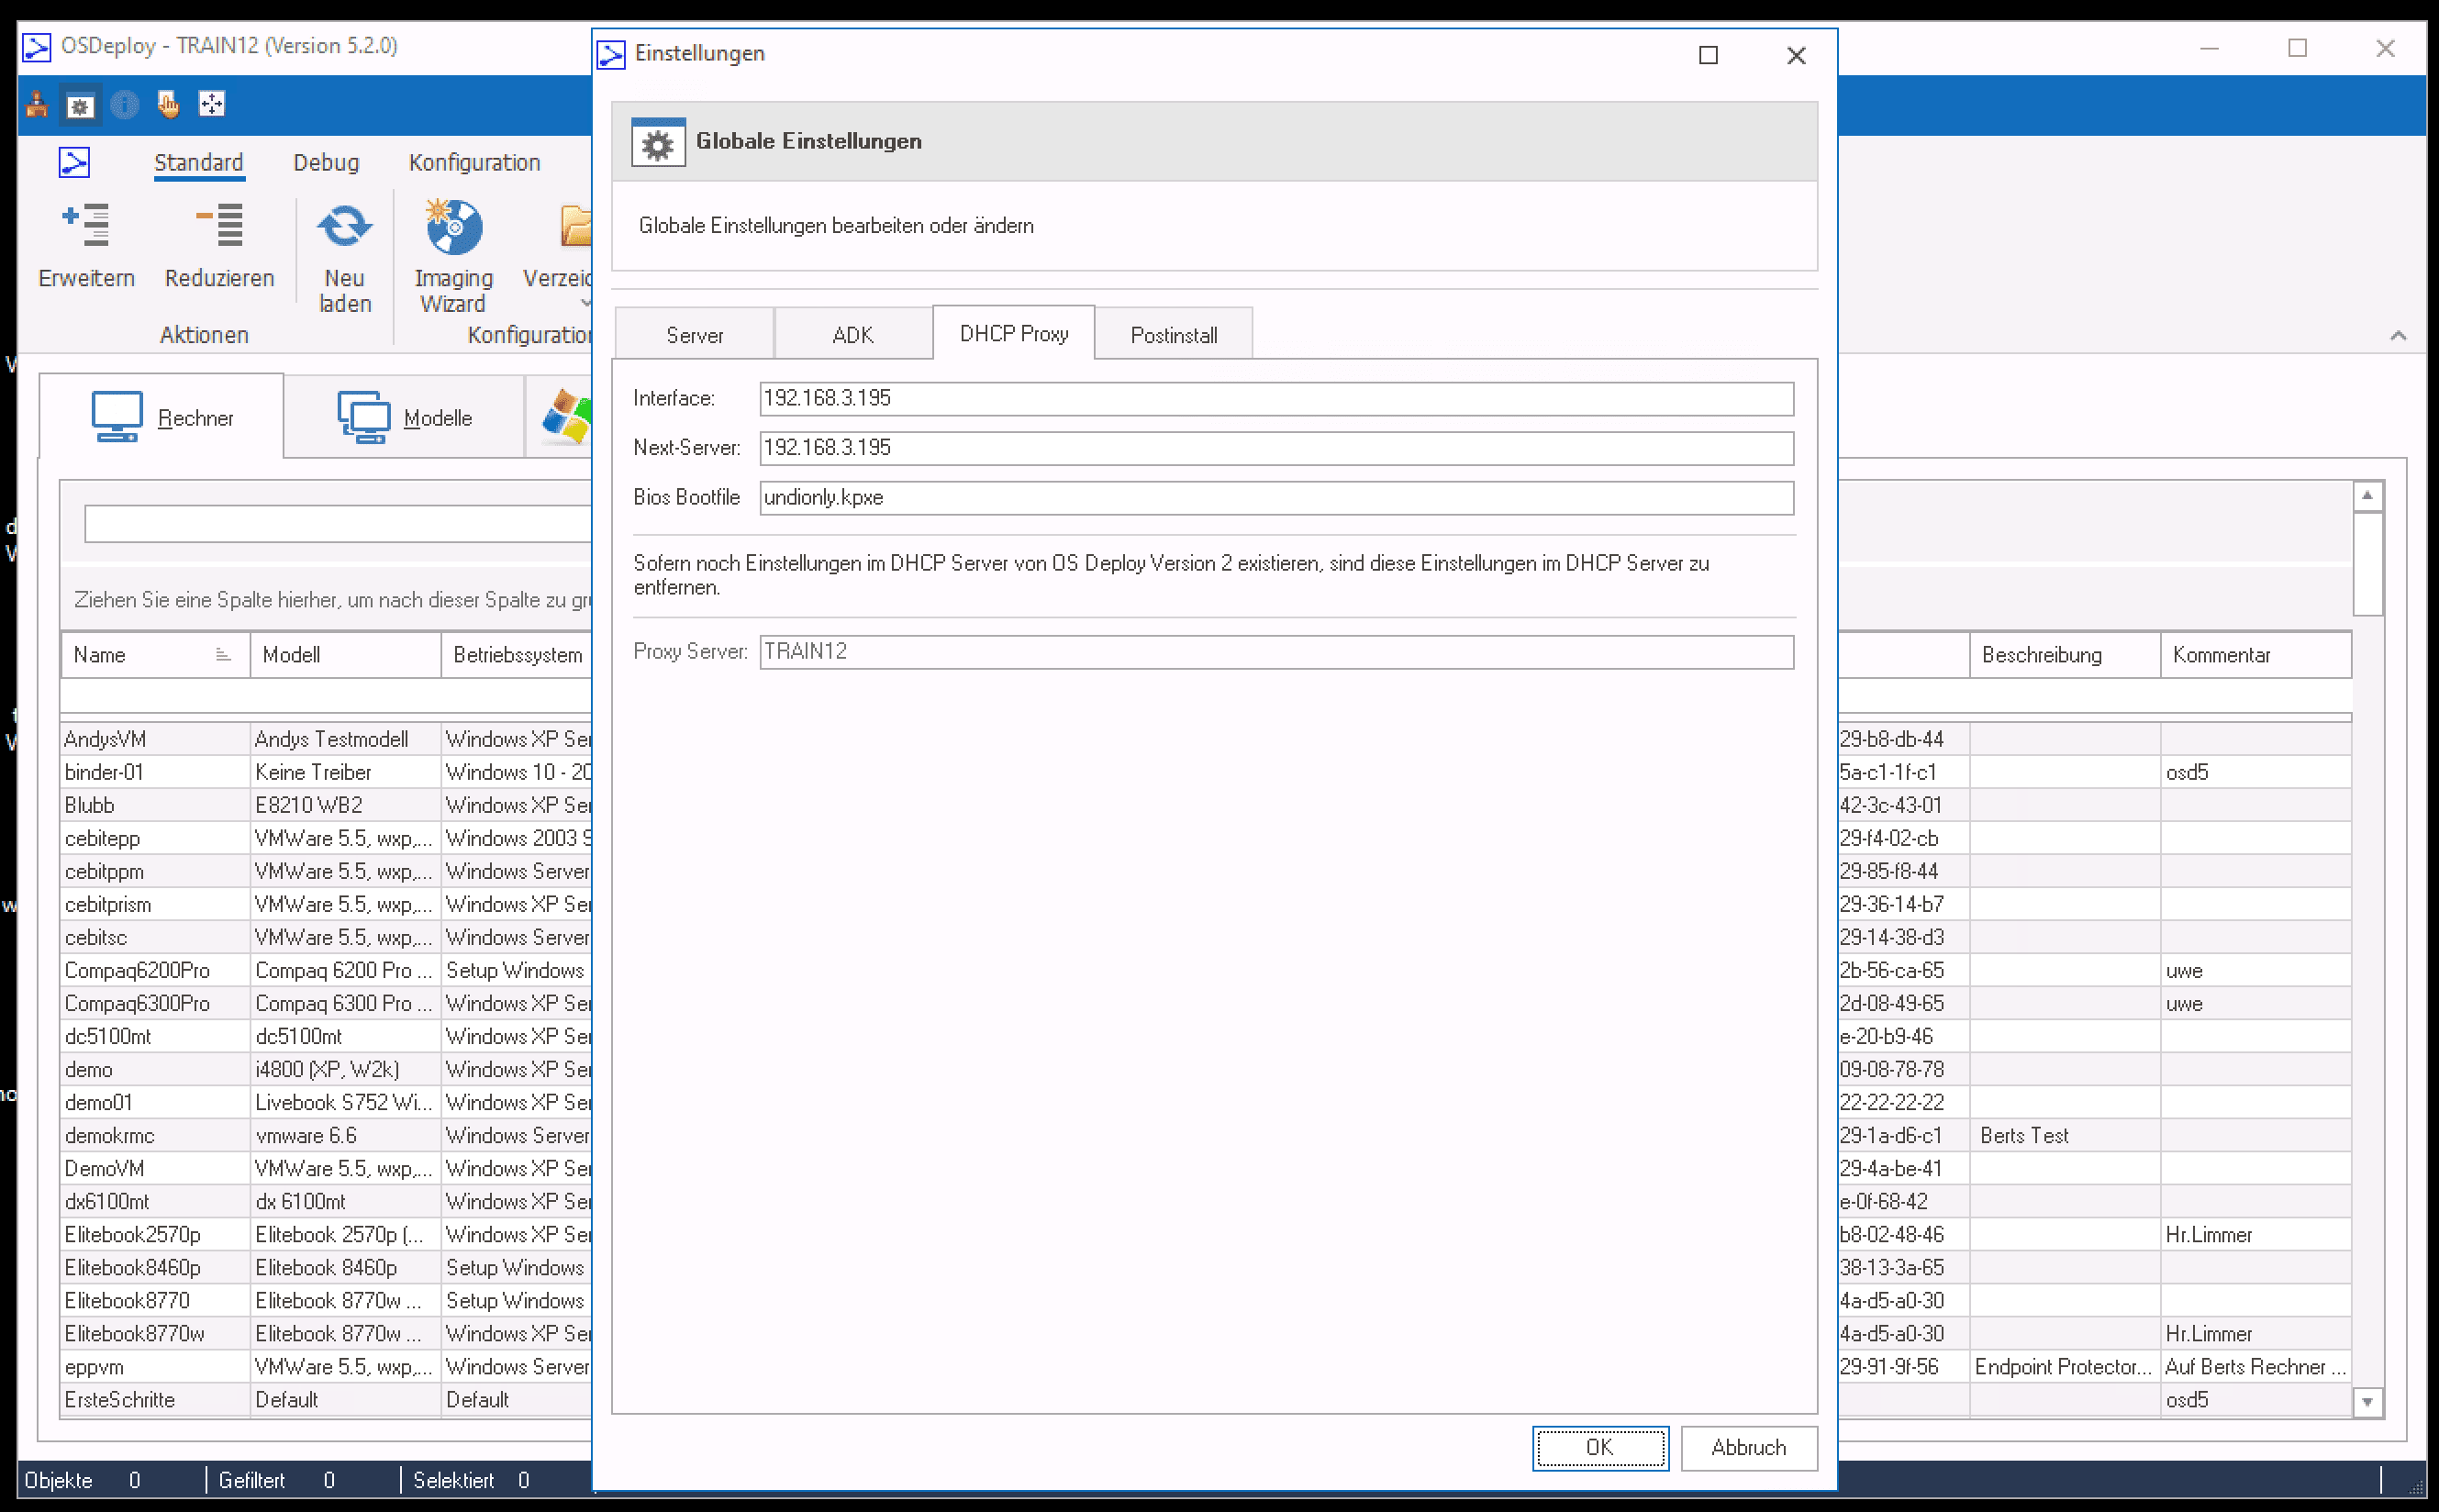
Task: Switch to the Postinstall tab
Action: [x=1173, y=333]
